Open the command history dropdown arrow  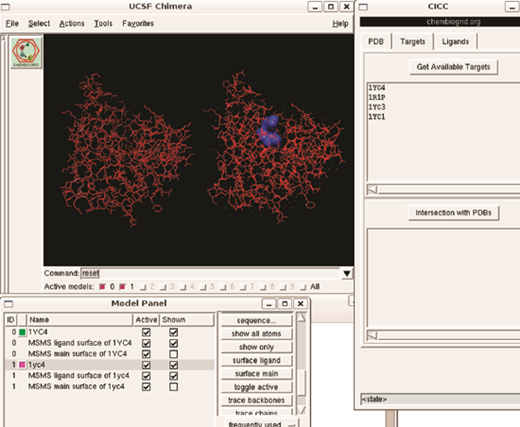click(x=347, y=274)
